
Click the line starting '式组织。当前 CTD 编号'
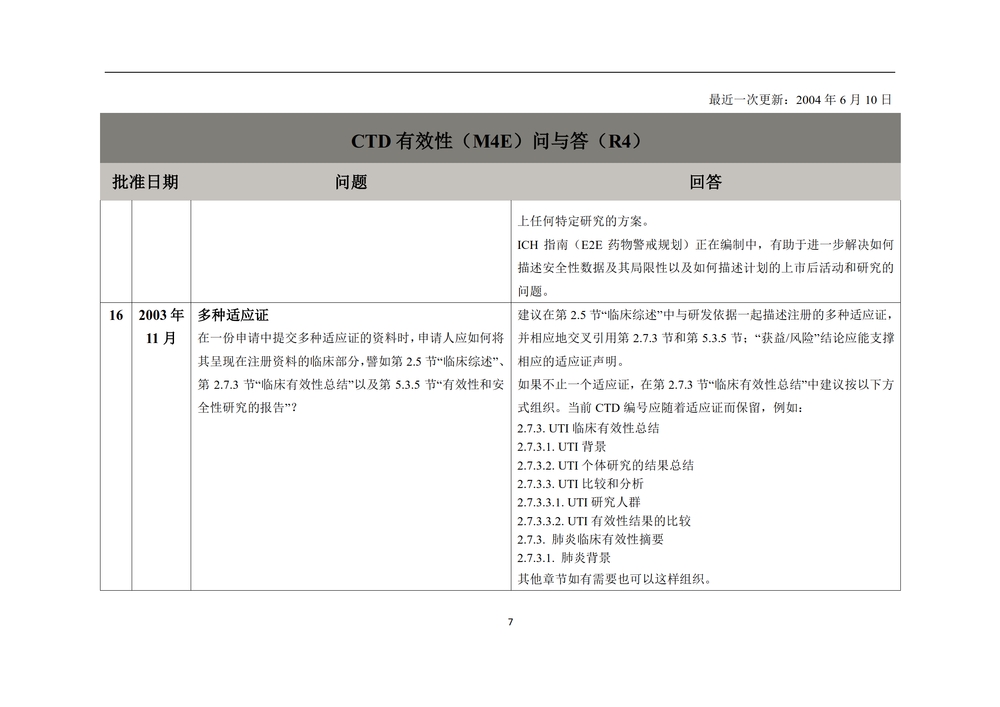tap(660, 407)
